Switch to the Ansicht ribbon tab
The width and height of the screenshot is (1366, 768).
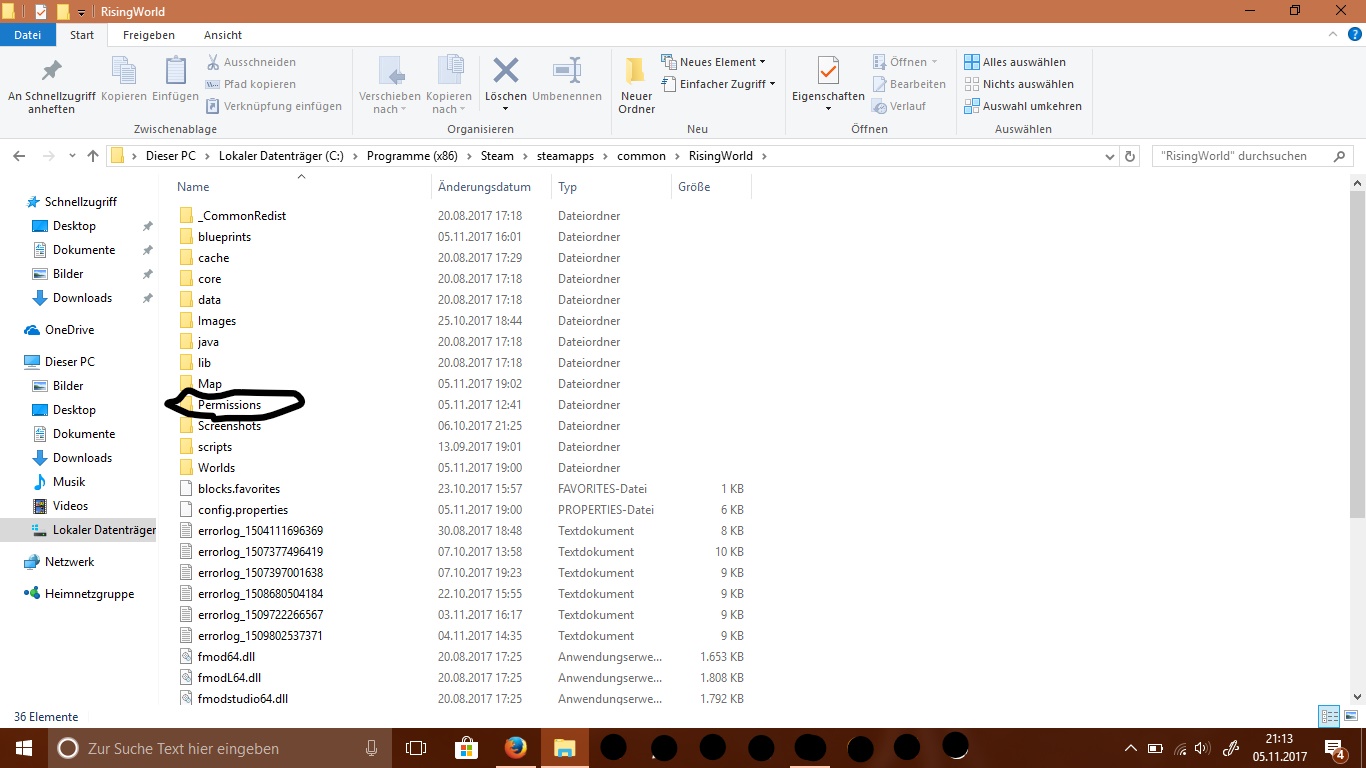(223, 35)
